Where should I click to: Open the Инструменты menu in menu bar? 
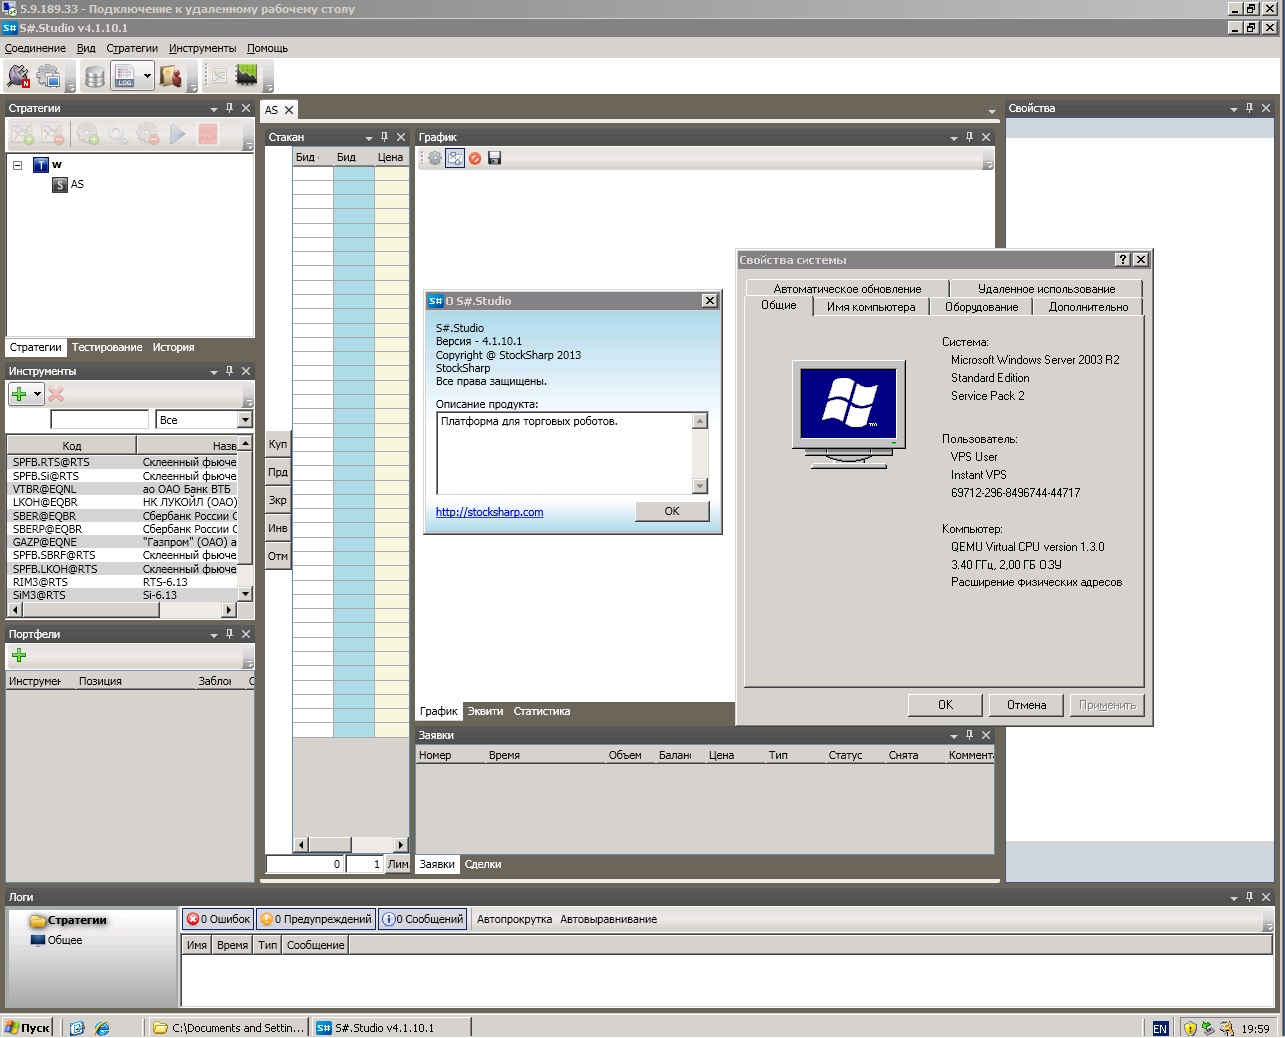pos(202,48)
